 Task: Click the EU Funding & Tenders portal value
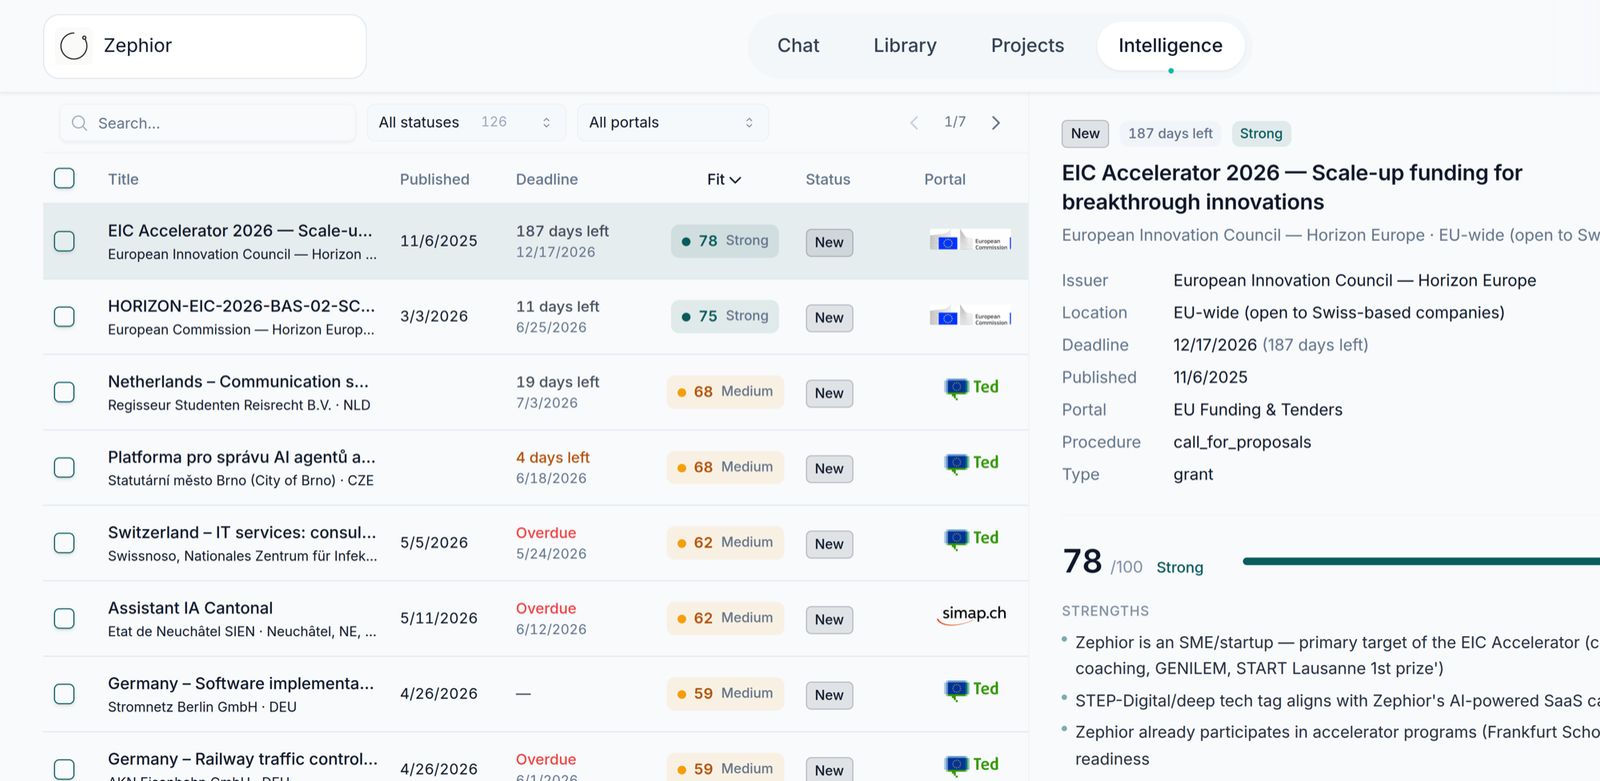click(x=1258, y=410)
